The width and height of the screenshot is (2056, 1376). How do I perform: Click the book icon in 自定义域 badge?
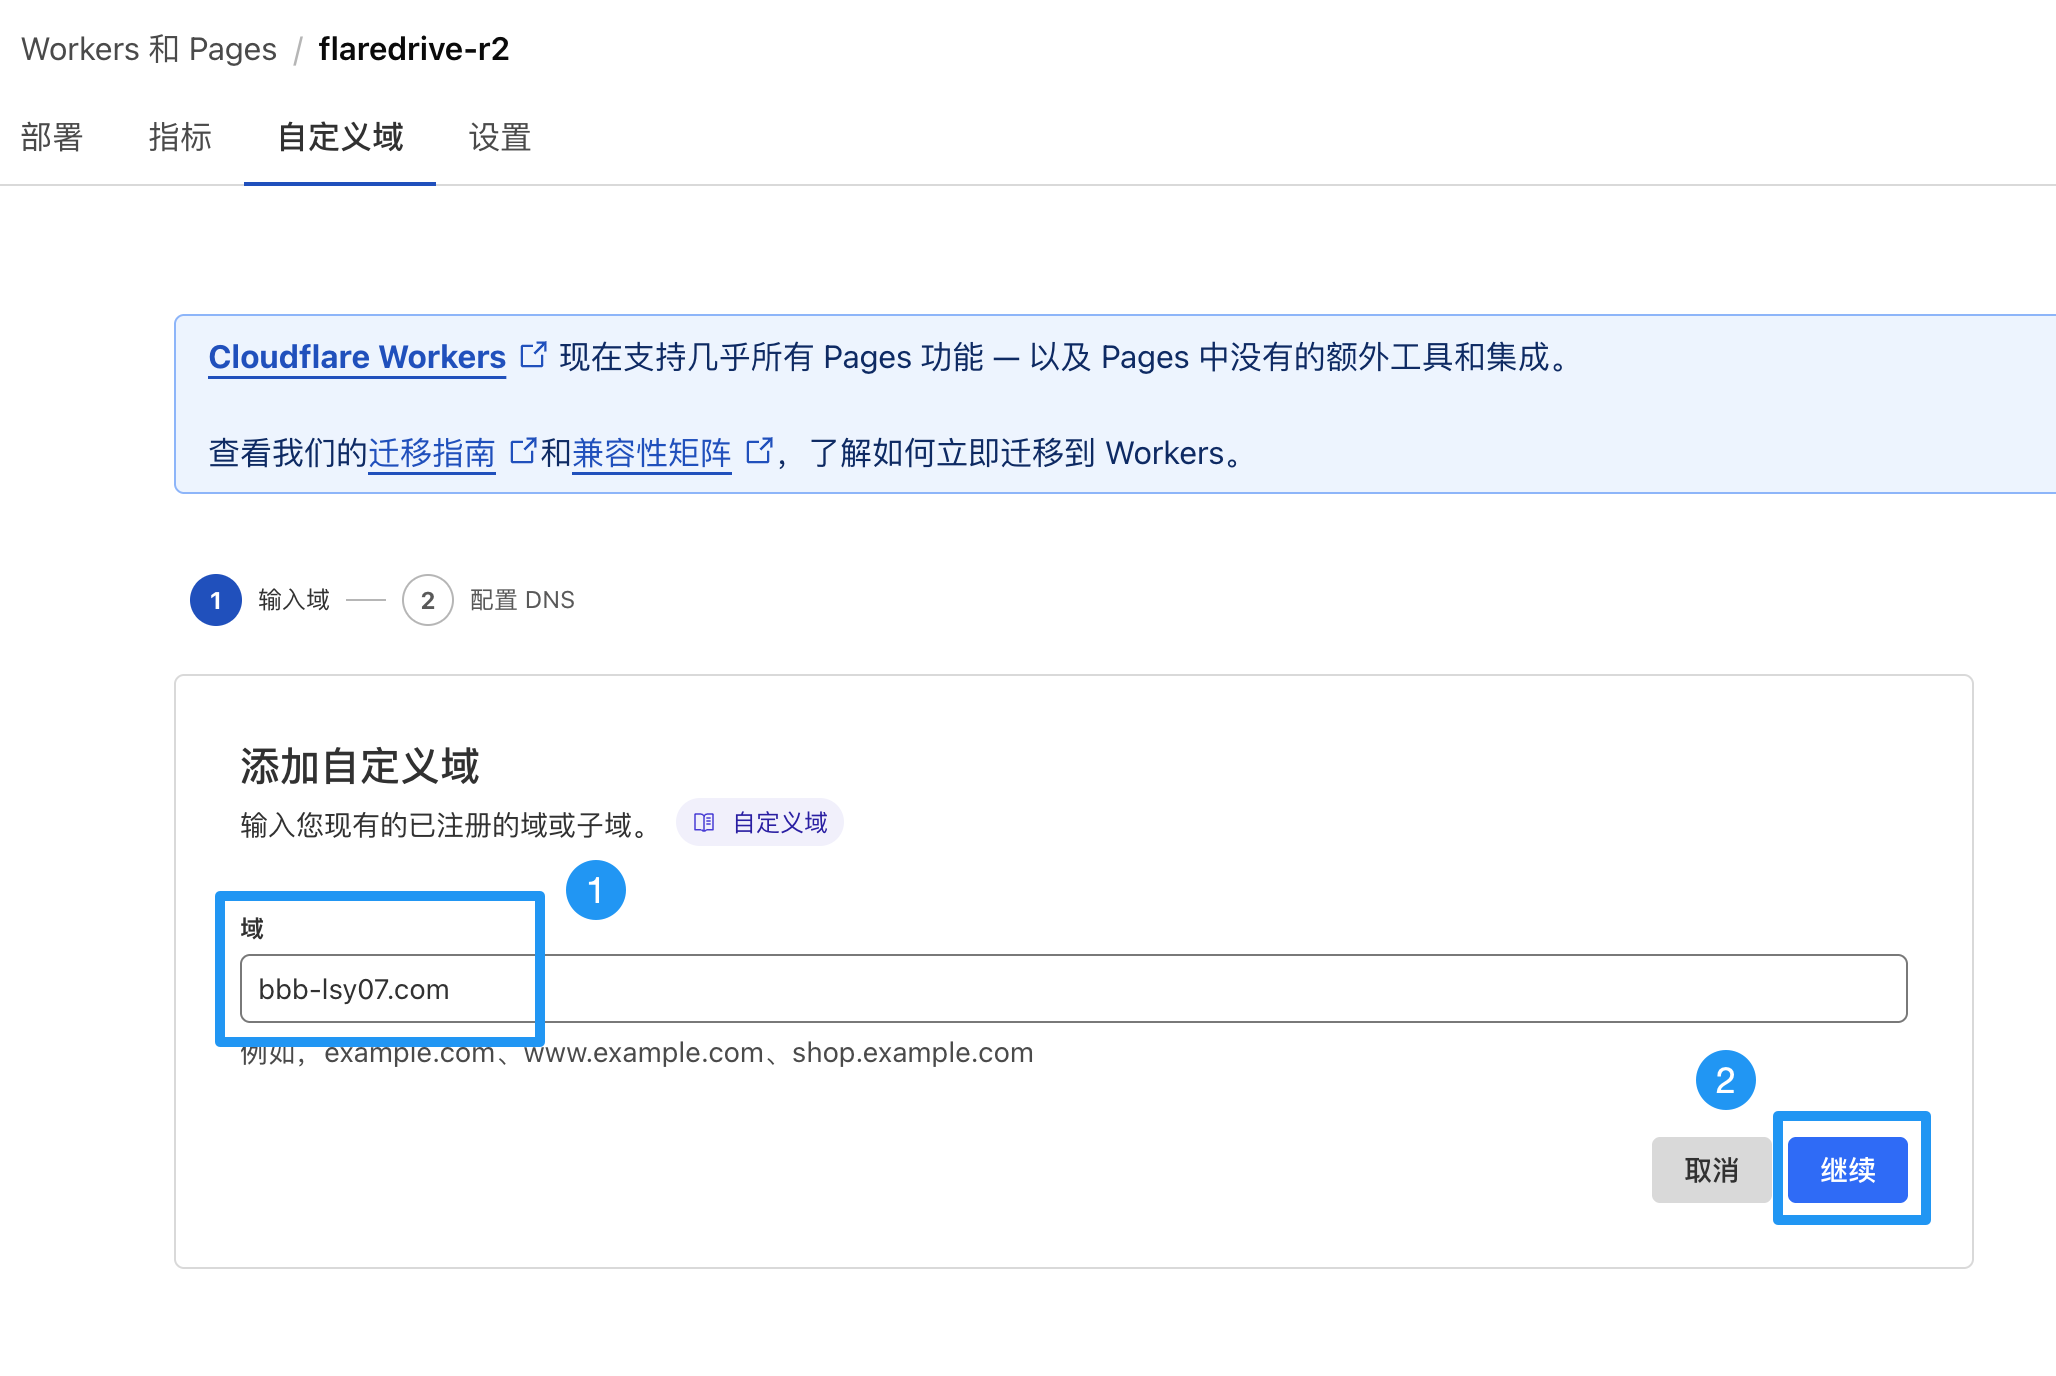704,822
